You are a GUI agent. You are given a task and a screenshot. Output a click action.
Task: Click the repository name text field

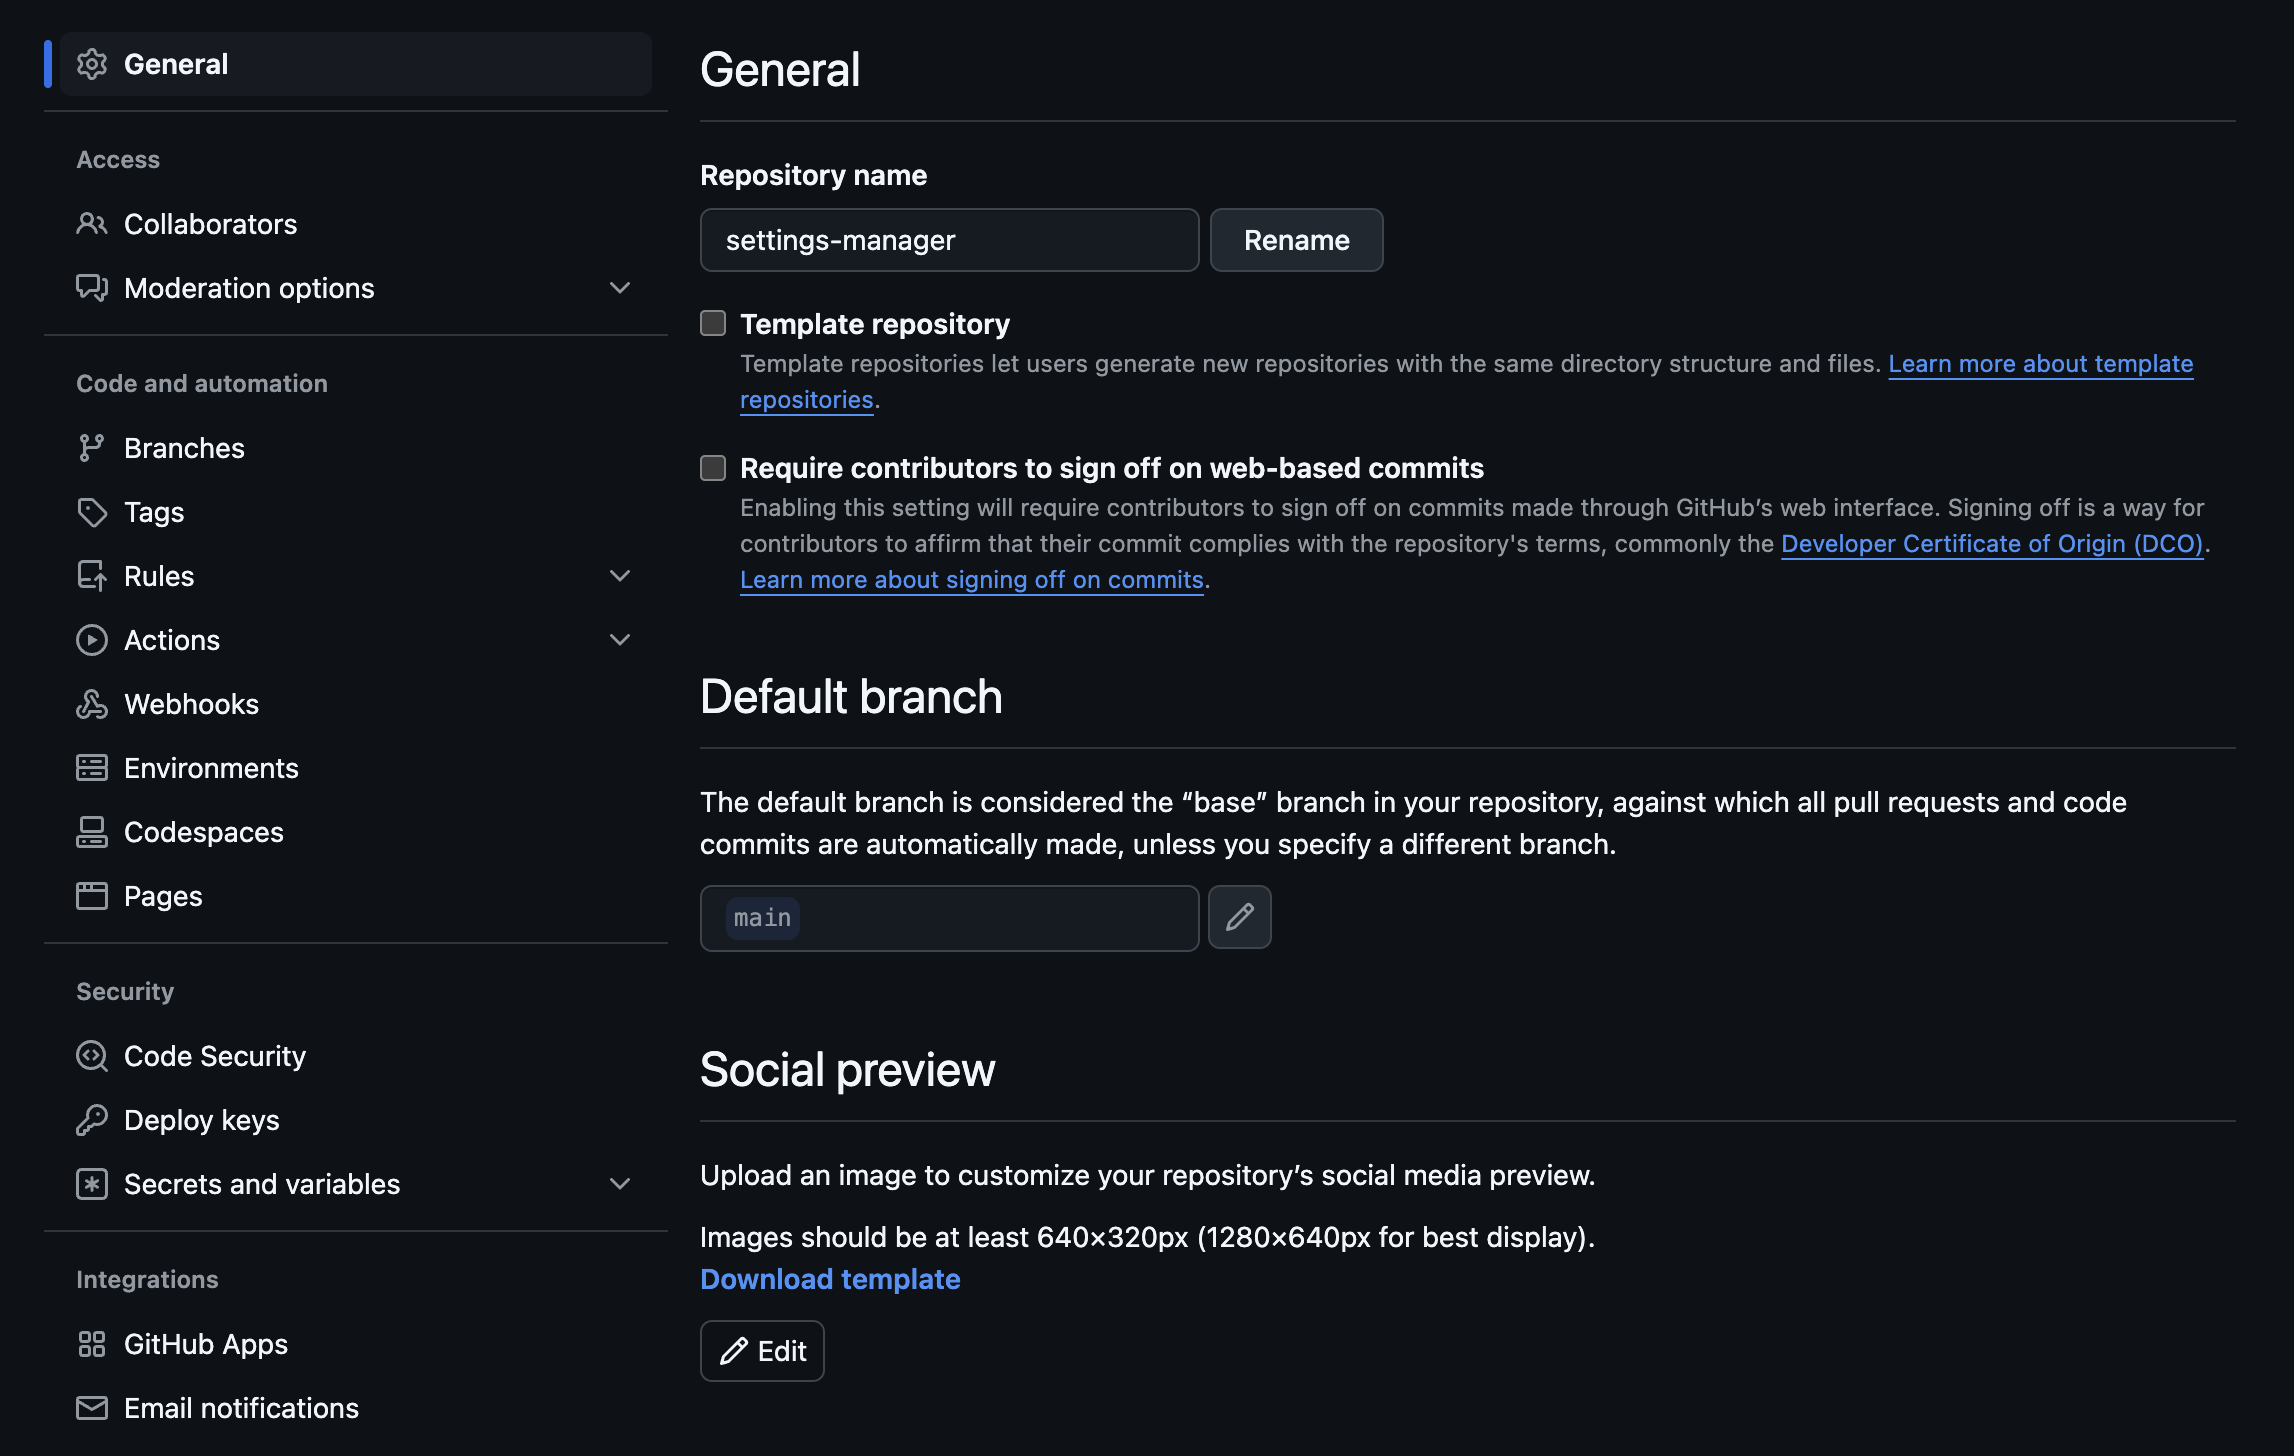point(949,240)
